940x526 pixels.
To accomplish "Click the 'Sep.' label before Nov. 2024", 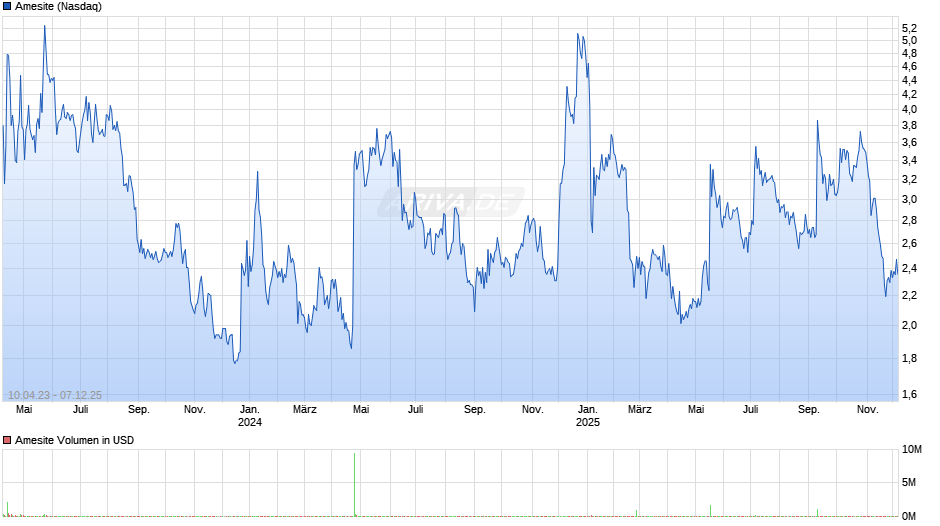I will (474, 410).
